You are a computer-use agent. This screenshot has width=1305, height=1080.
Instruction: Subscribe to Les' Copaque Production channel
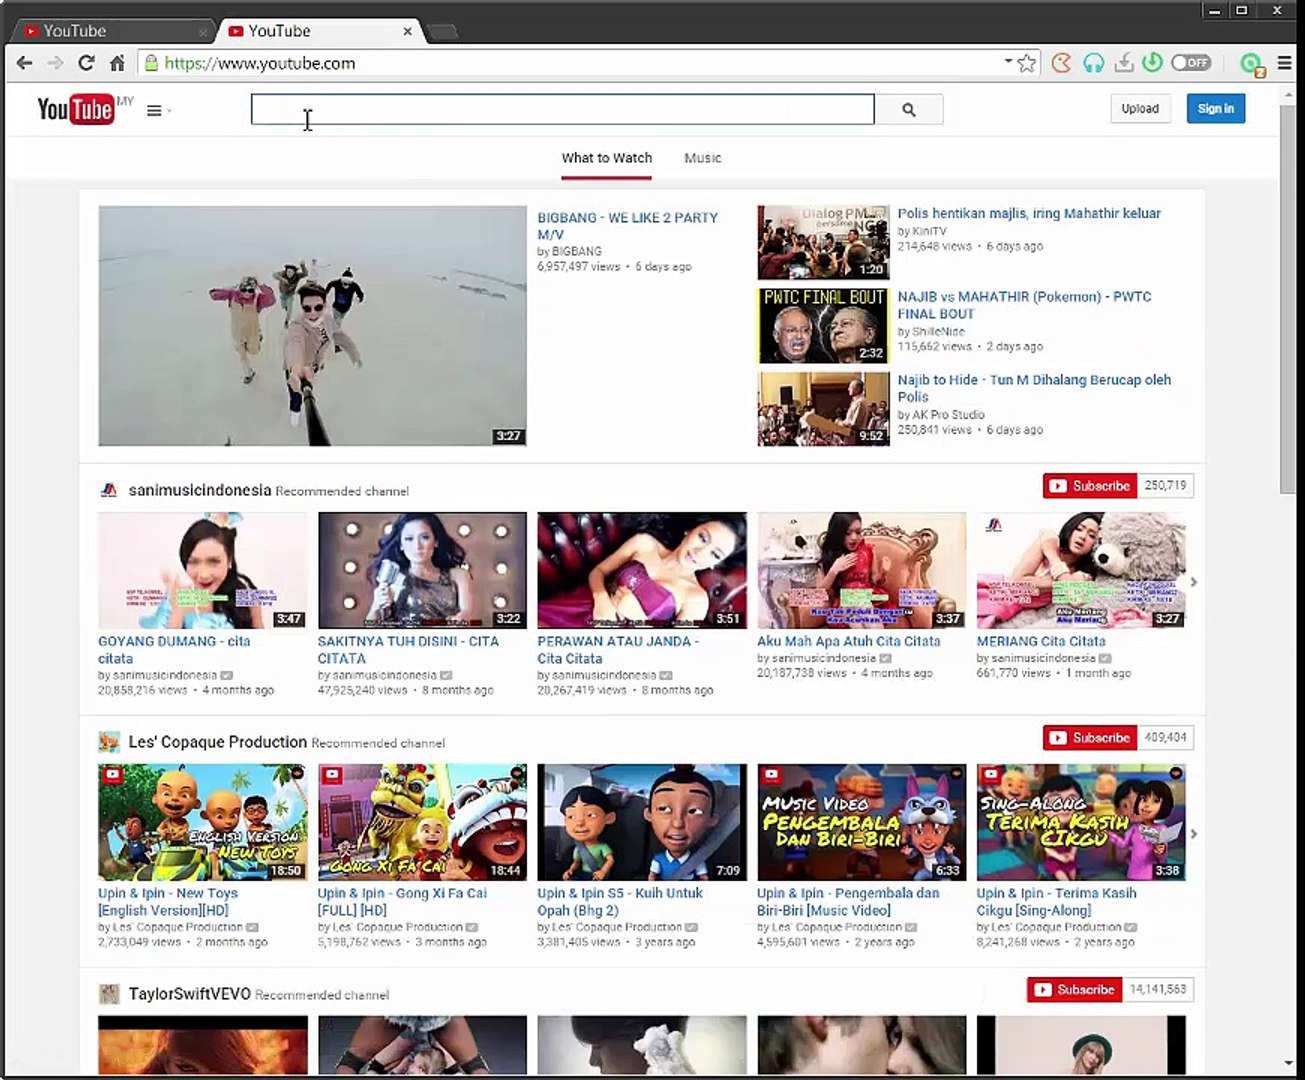(1090, 738)
